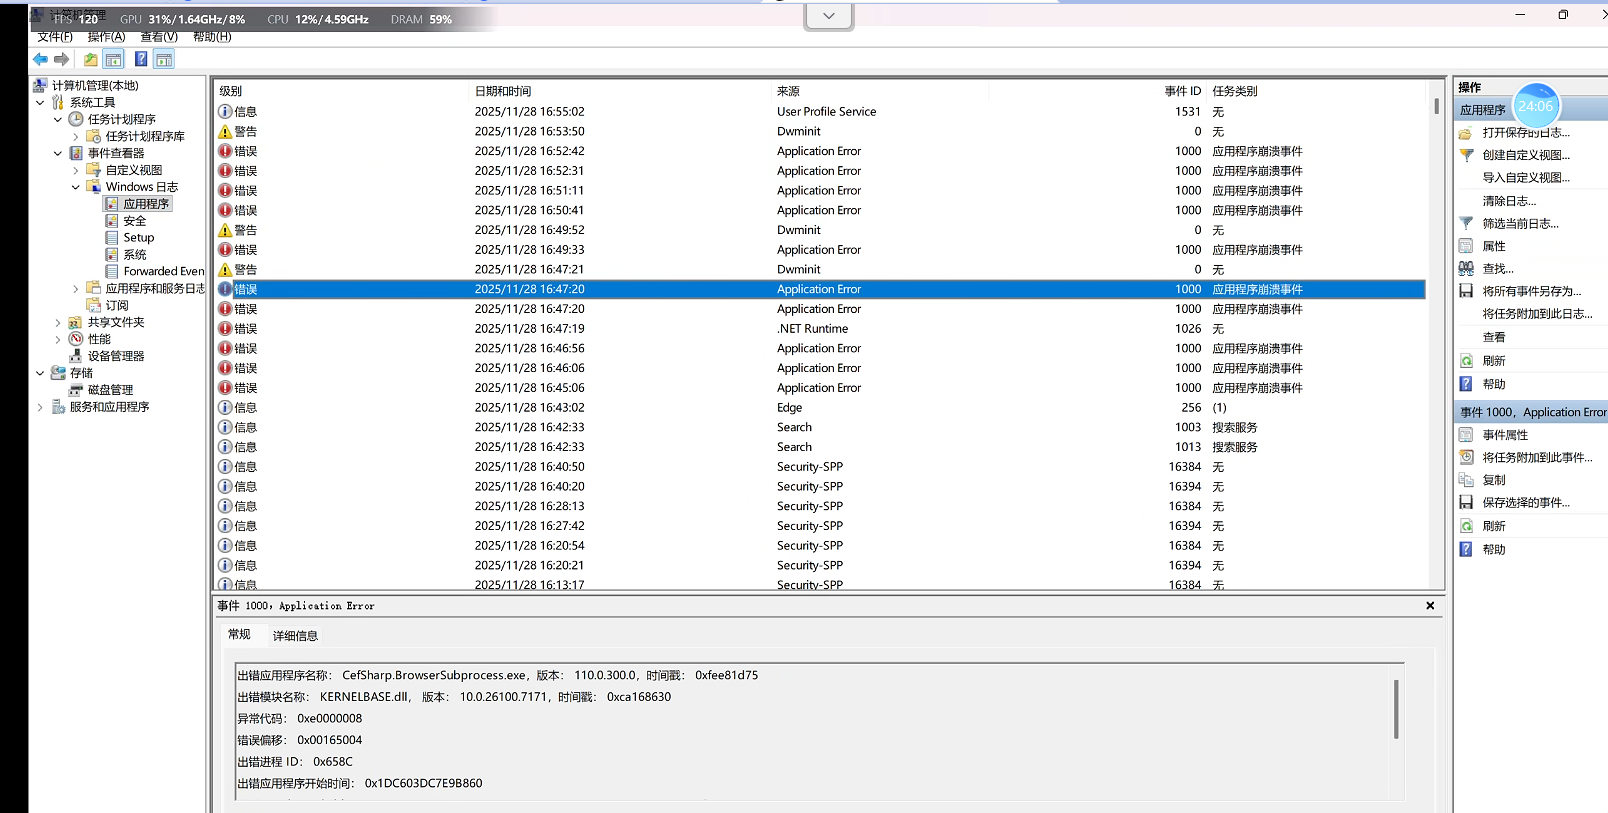Click the Up one level toolbar icon
Screen dimensions: 1608x813
point(91,60)
